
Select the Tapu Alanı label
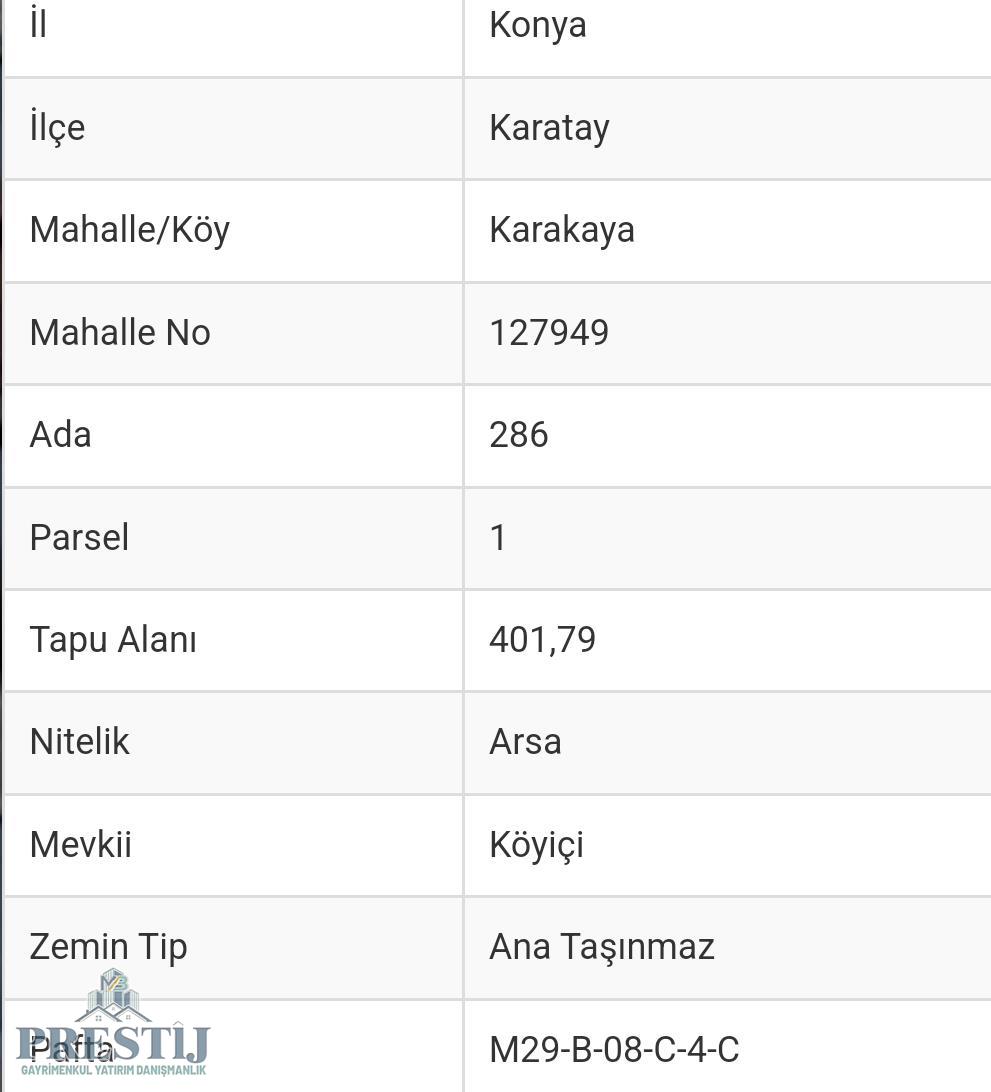click(x=113, y=640)
